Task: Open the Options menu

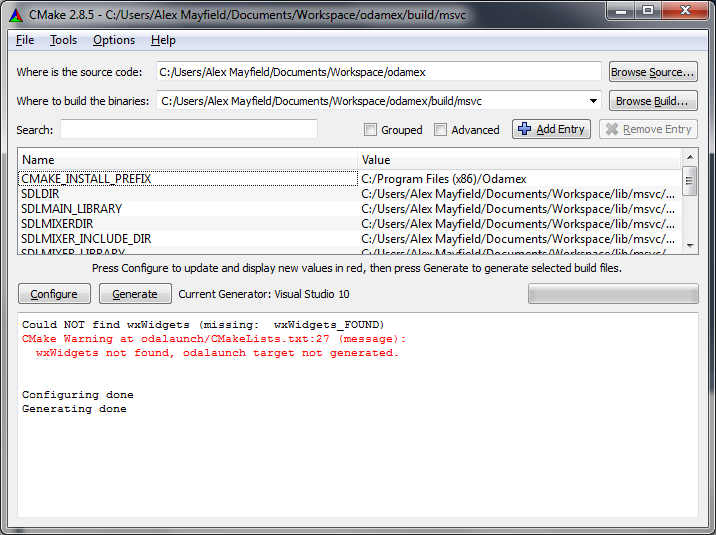Action: point(114,40)
